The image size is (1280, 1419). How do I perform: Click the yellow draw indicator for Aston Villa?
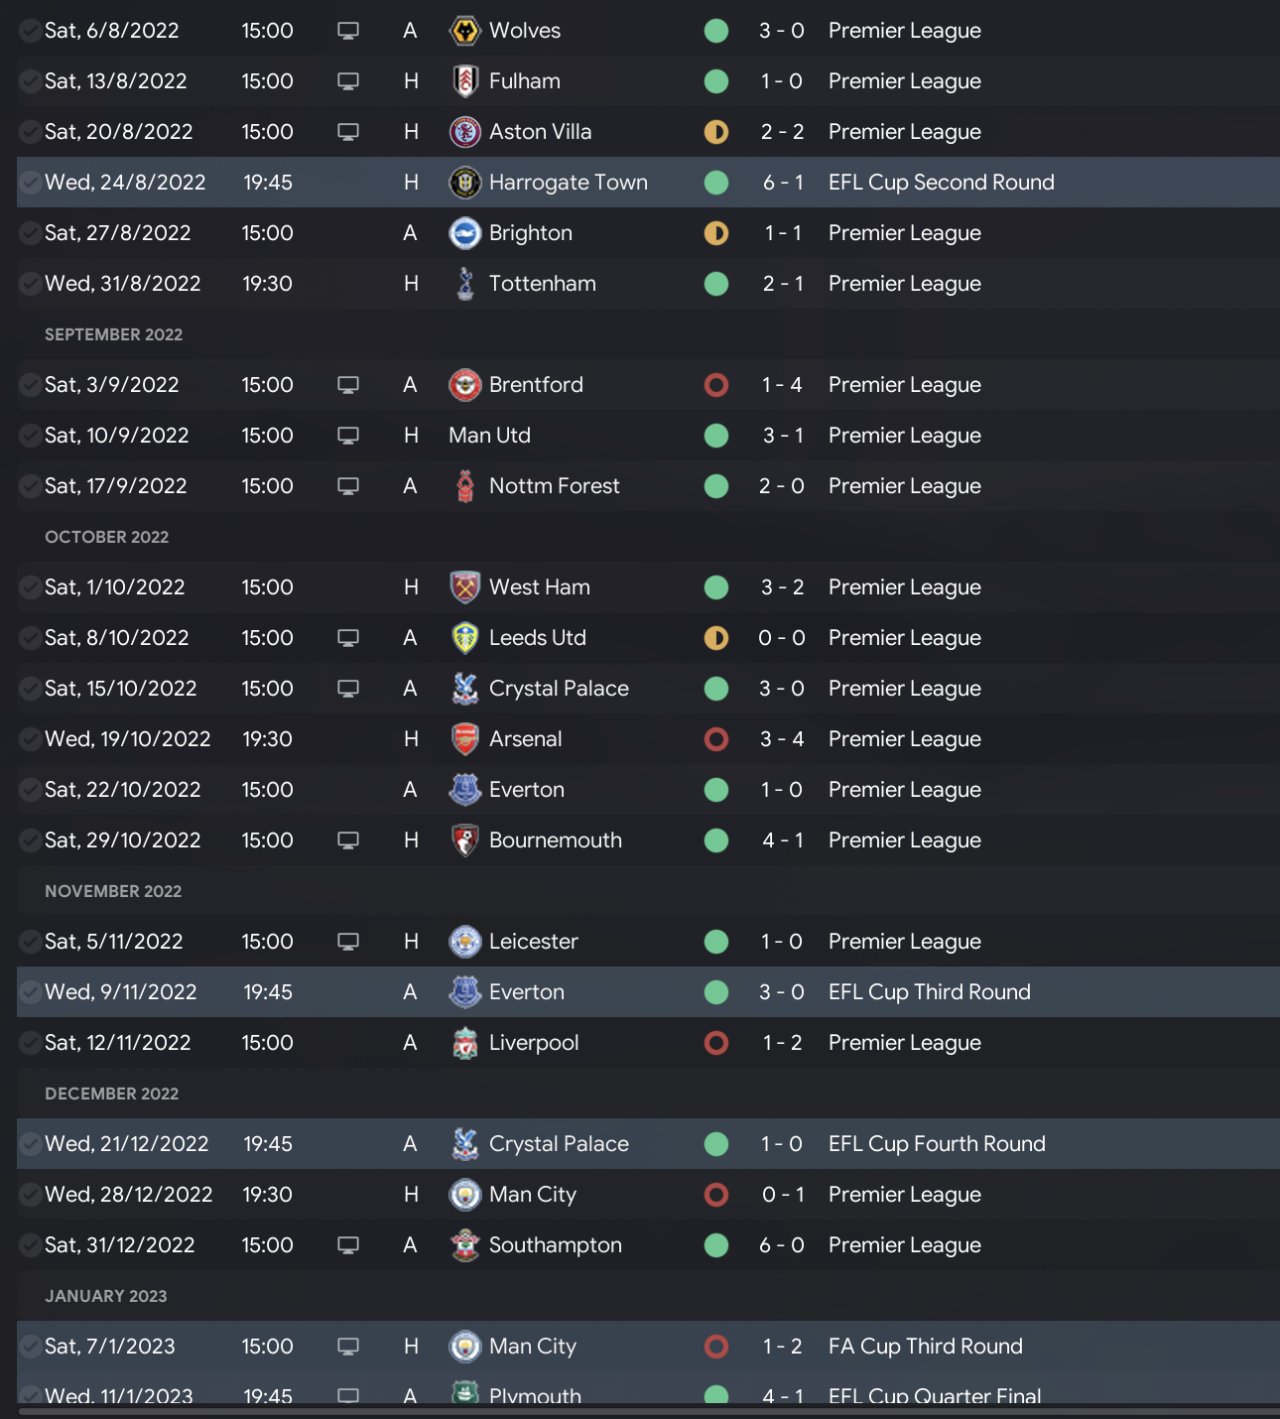(x=716, y=132)
